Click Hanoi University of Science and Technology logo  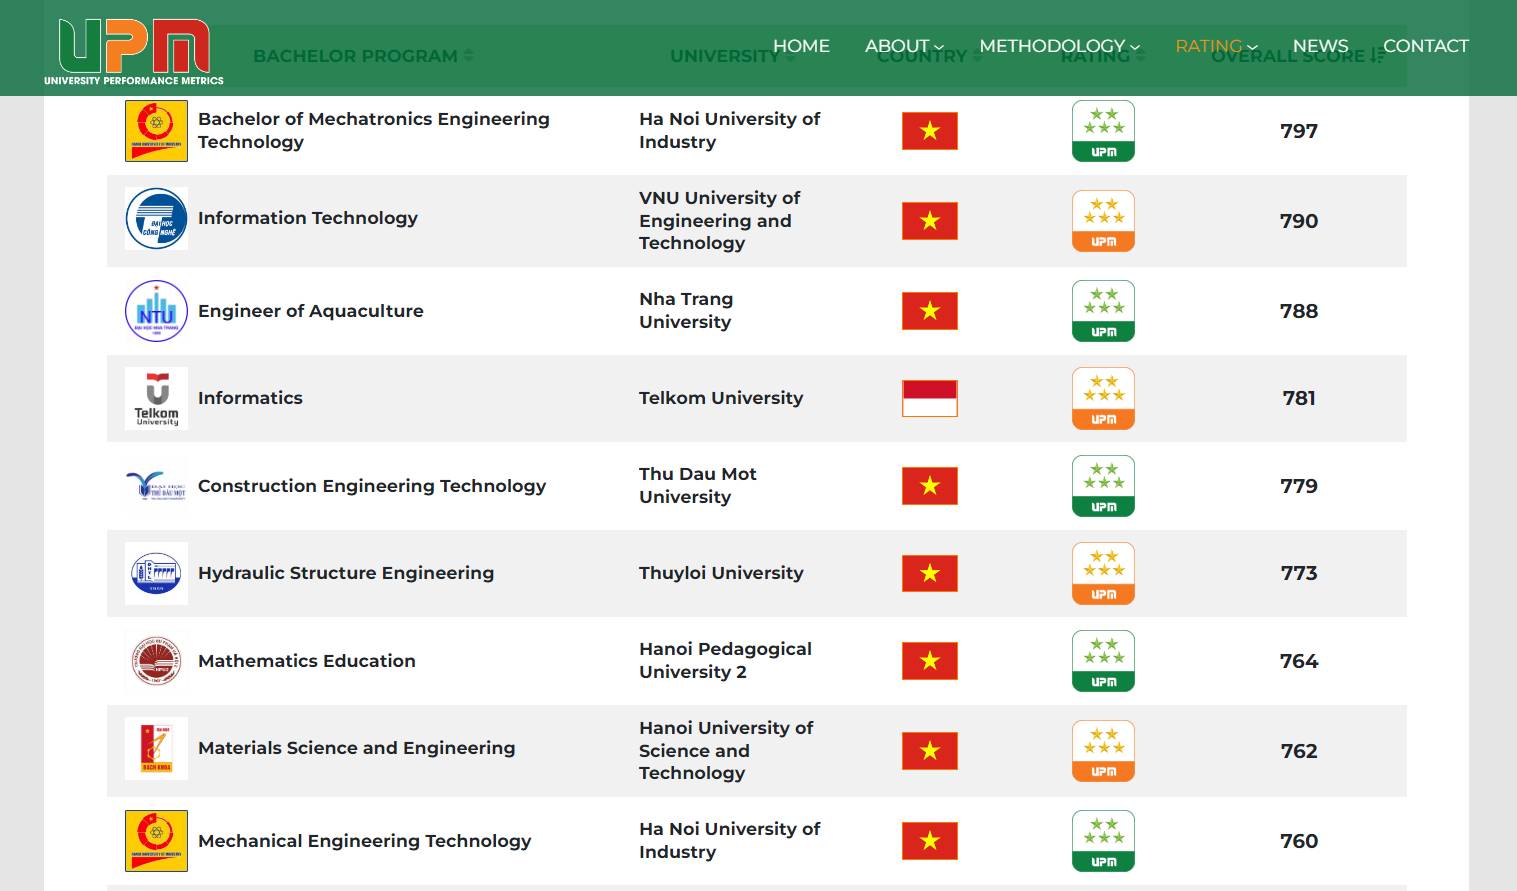(x=156, y=748)
